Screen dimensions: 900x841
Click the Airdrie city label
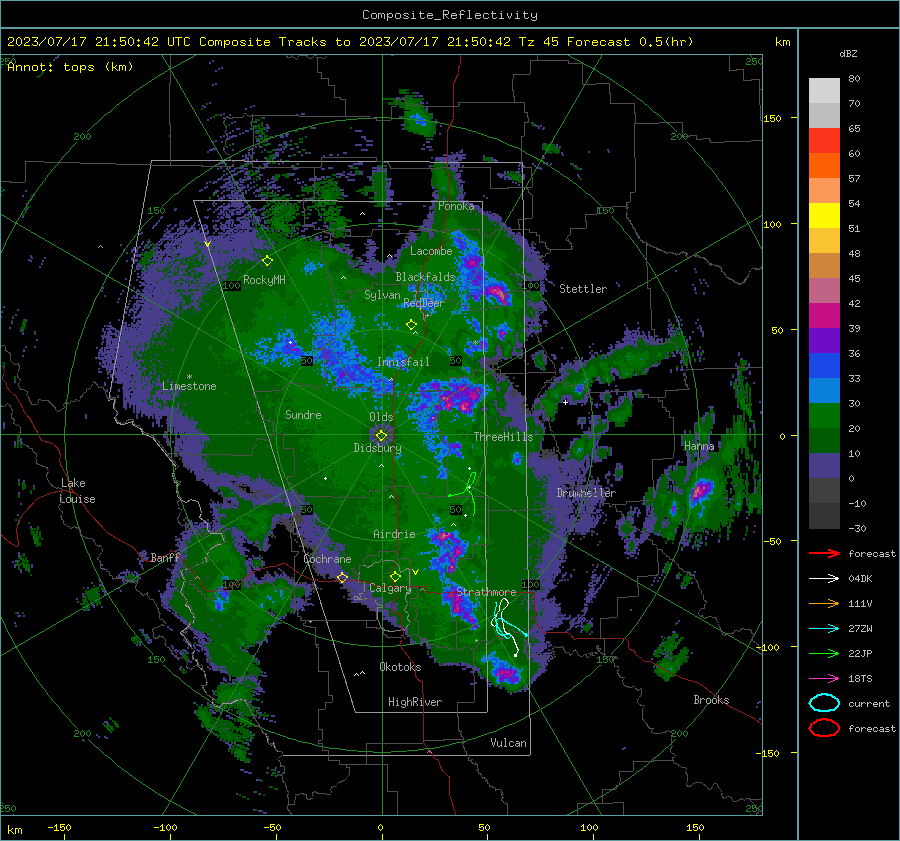[394, 534]
